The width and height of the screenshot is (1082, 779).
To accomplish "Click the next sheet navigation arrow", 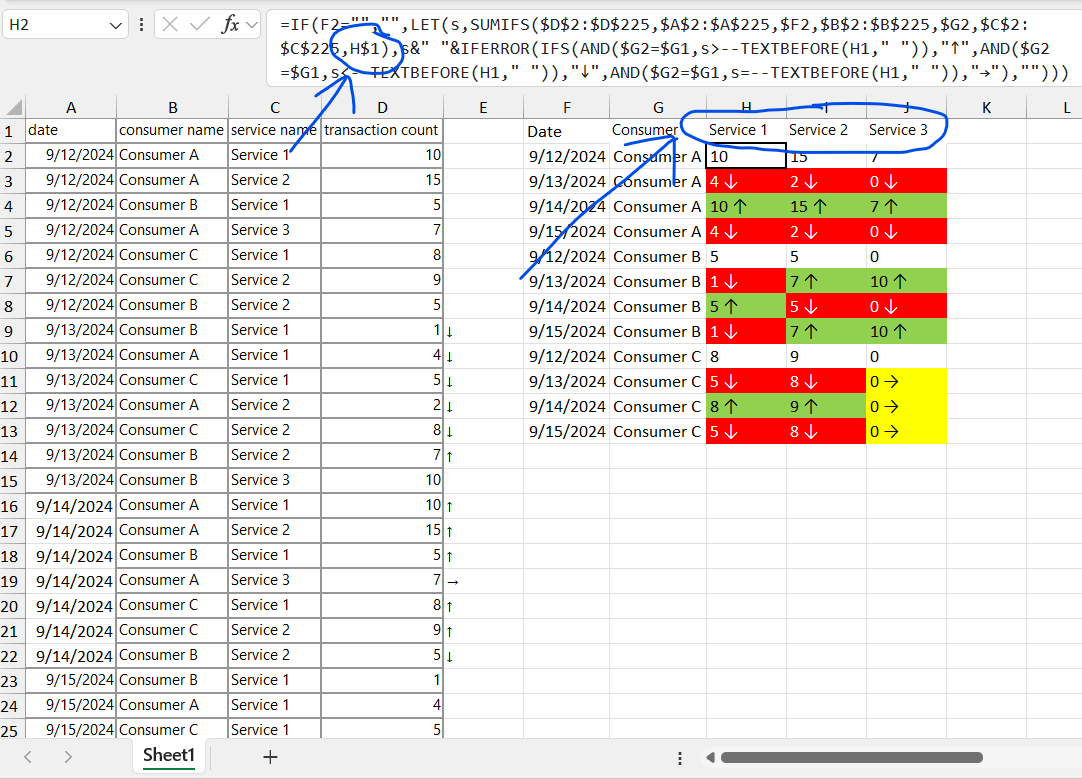I will point(68,757).
